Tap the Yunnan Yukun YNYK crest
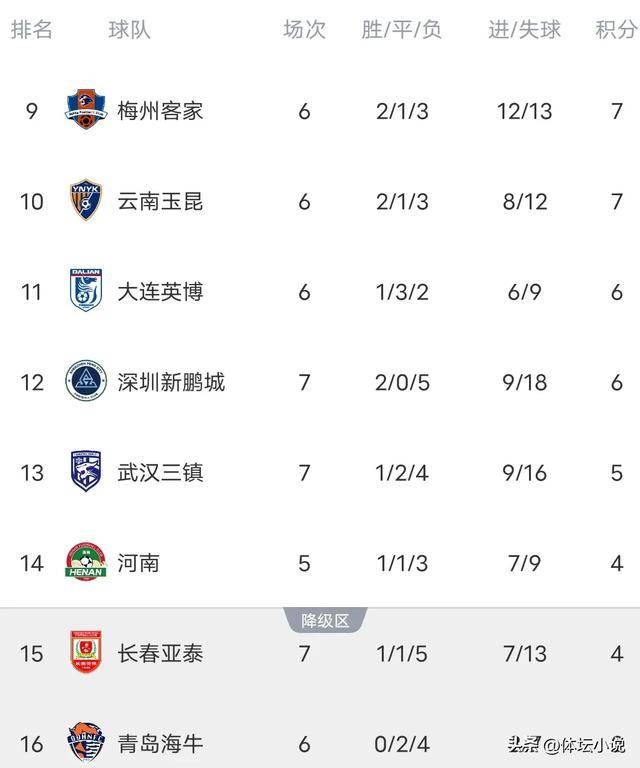Screen dimensions: 640x768 (x=86, y=200)
